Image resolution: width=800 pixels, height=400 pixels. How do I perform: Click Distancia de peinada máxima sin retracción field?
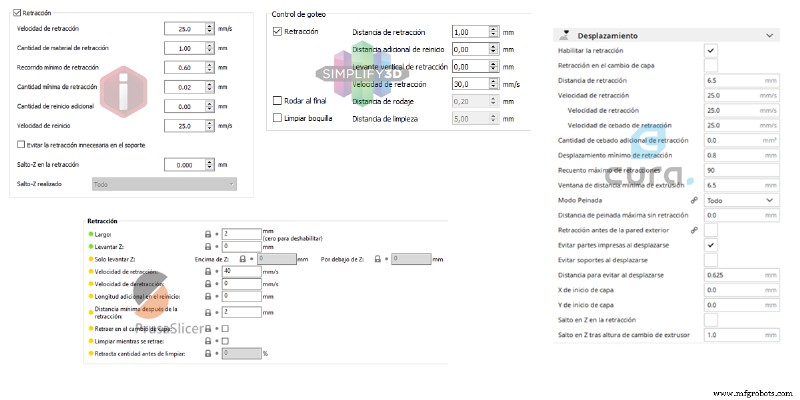point(742,215)
